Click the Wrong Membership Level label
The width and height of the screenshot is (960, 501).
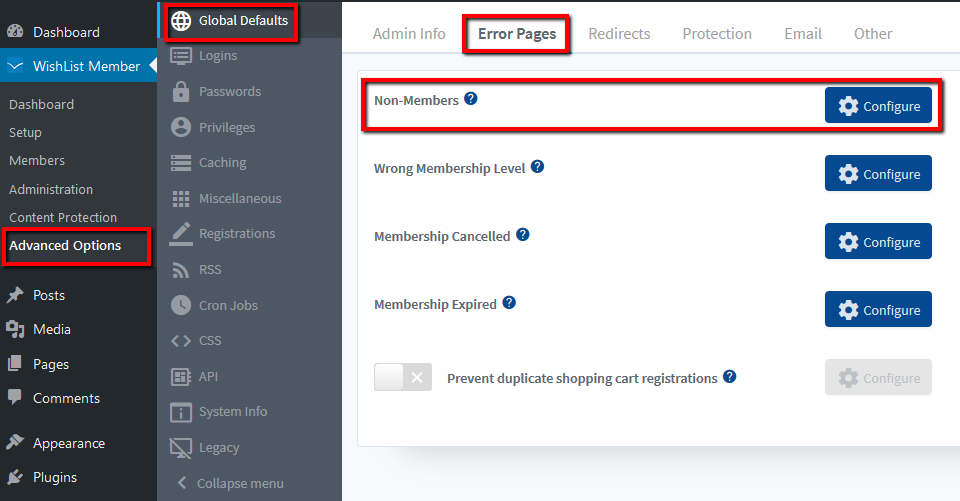(449, 168)
